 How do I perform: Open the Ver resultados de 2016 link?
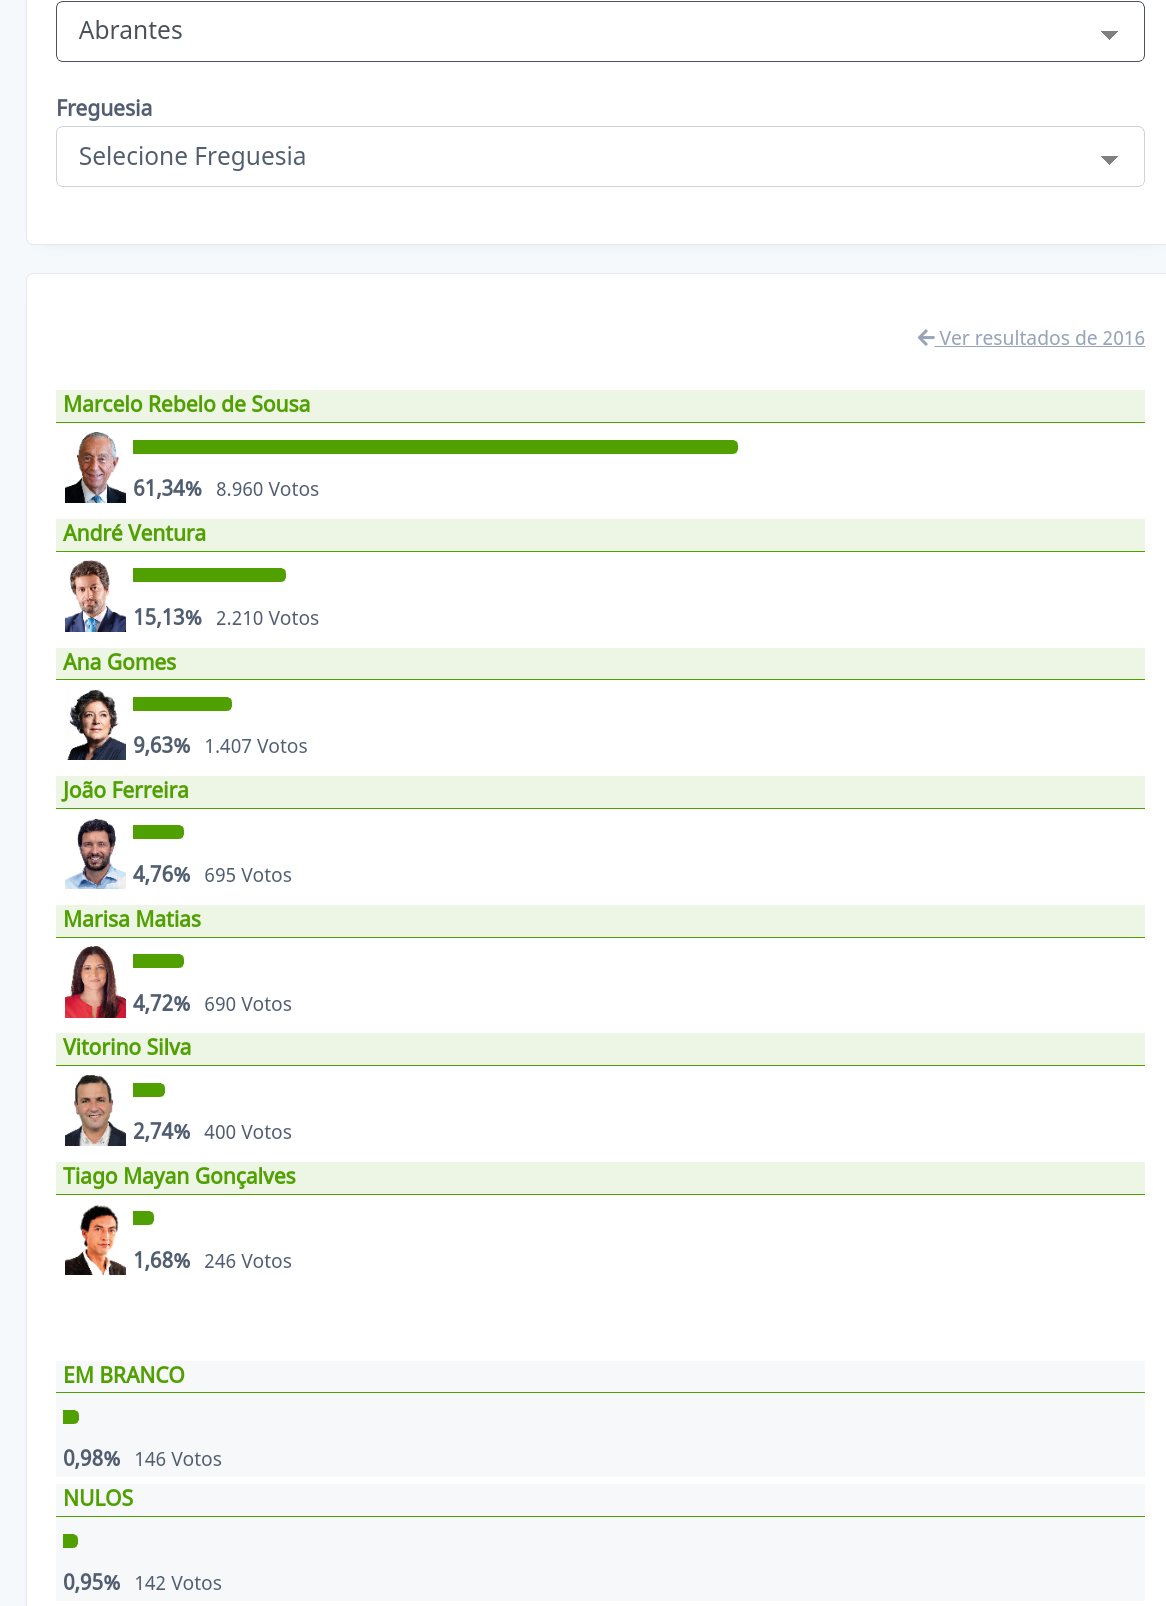click(1041, 338)
